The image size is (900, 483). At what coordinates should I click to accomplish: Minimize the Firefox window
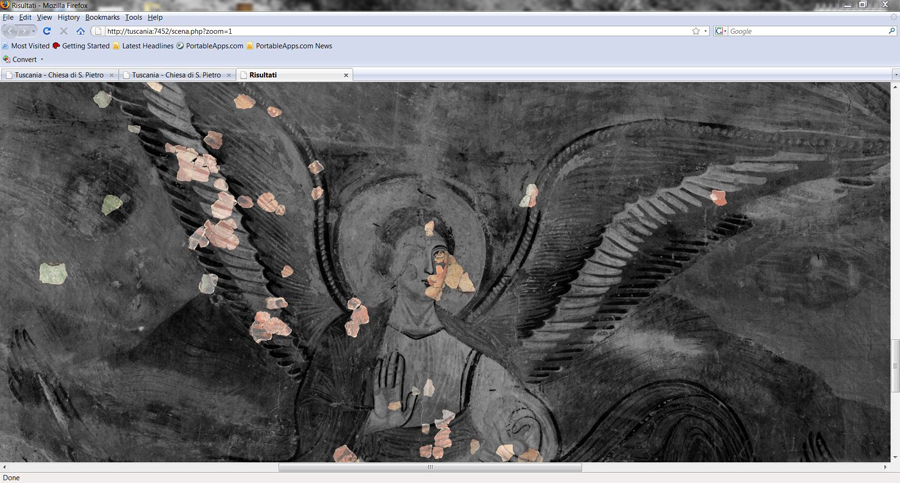pos(848,5)
